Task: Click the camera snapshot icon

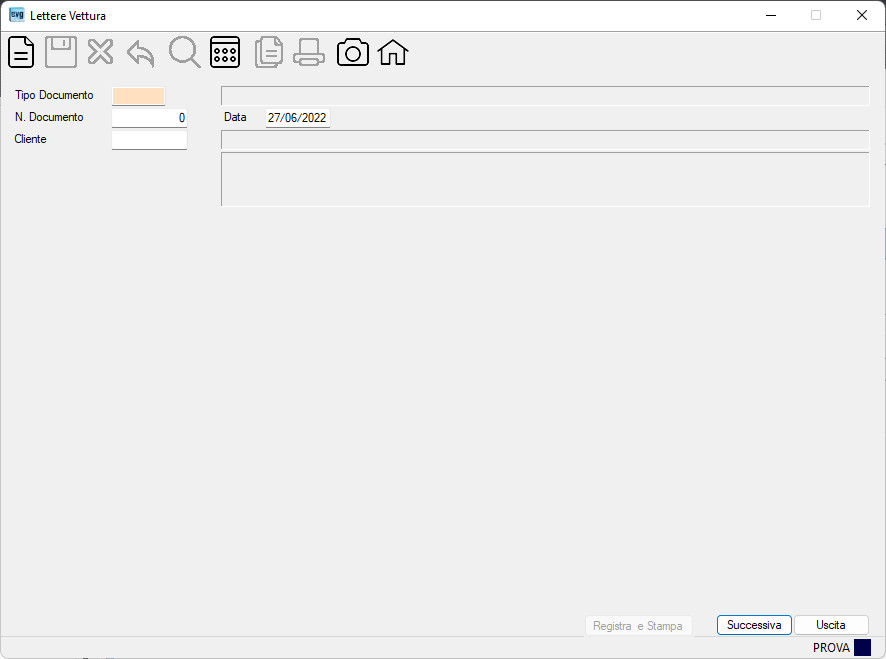Action: coord(353,52)
